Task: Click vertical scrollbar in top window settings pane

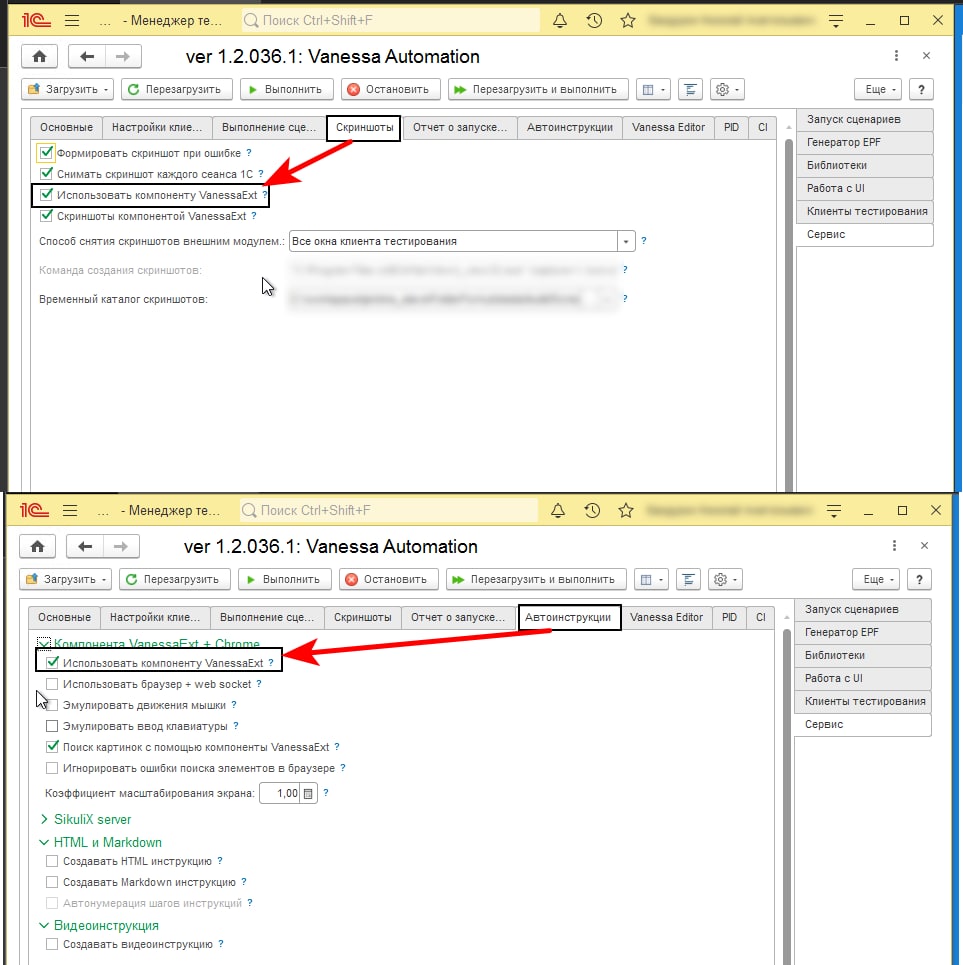Action: click(x=789, y=314)
